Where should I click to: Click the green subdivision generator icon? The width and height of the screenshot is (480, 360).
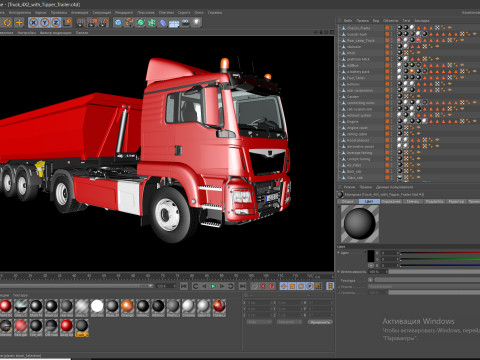click(x=141, y=23)
